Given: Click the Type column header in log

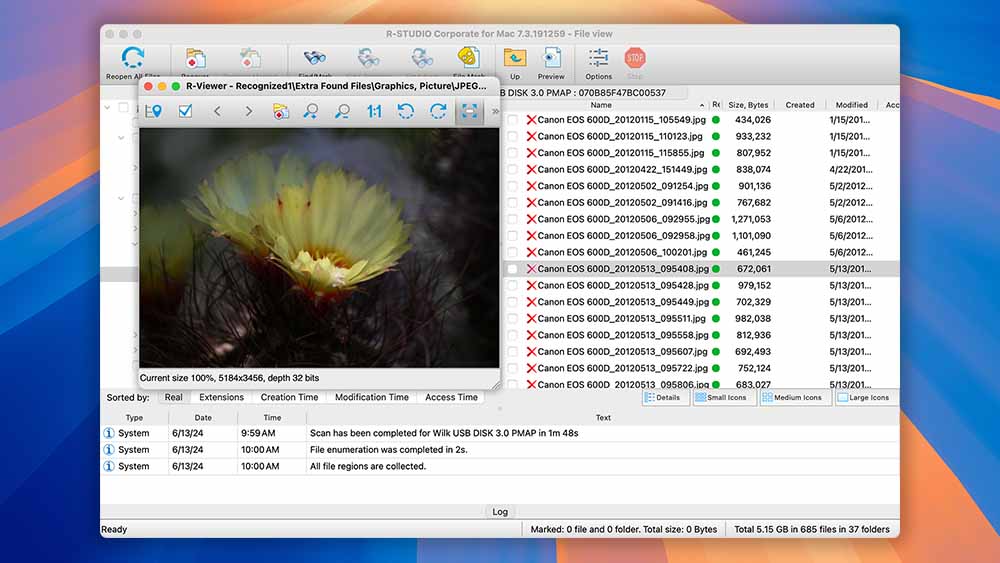Looking at the screenshot, I should [x=134, y=418].
